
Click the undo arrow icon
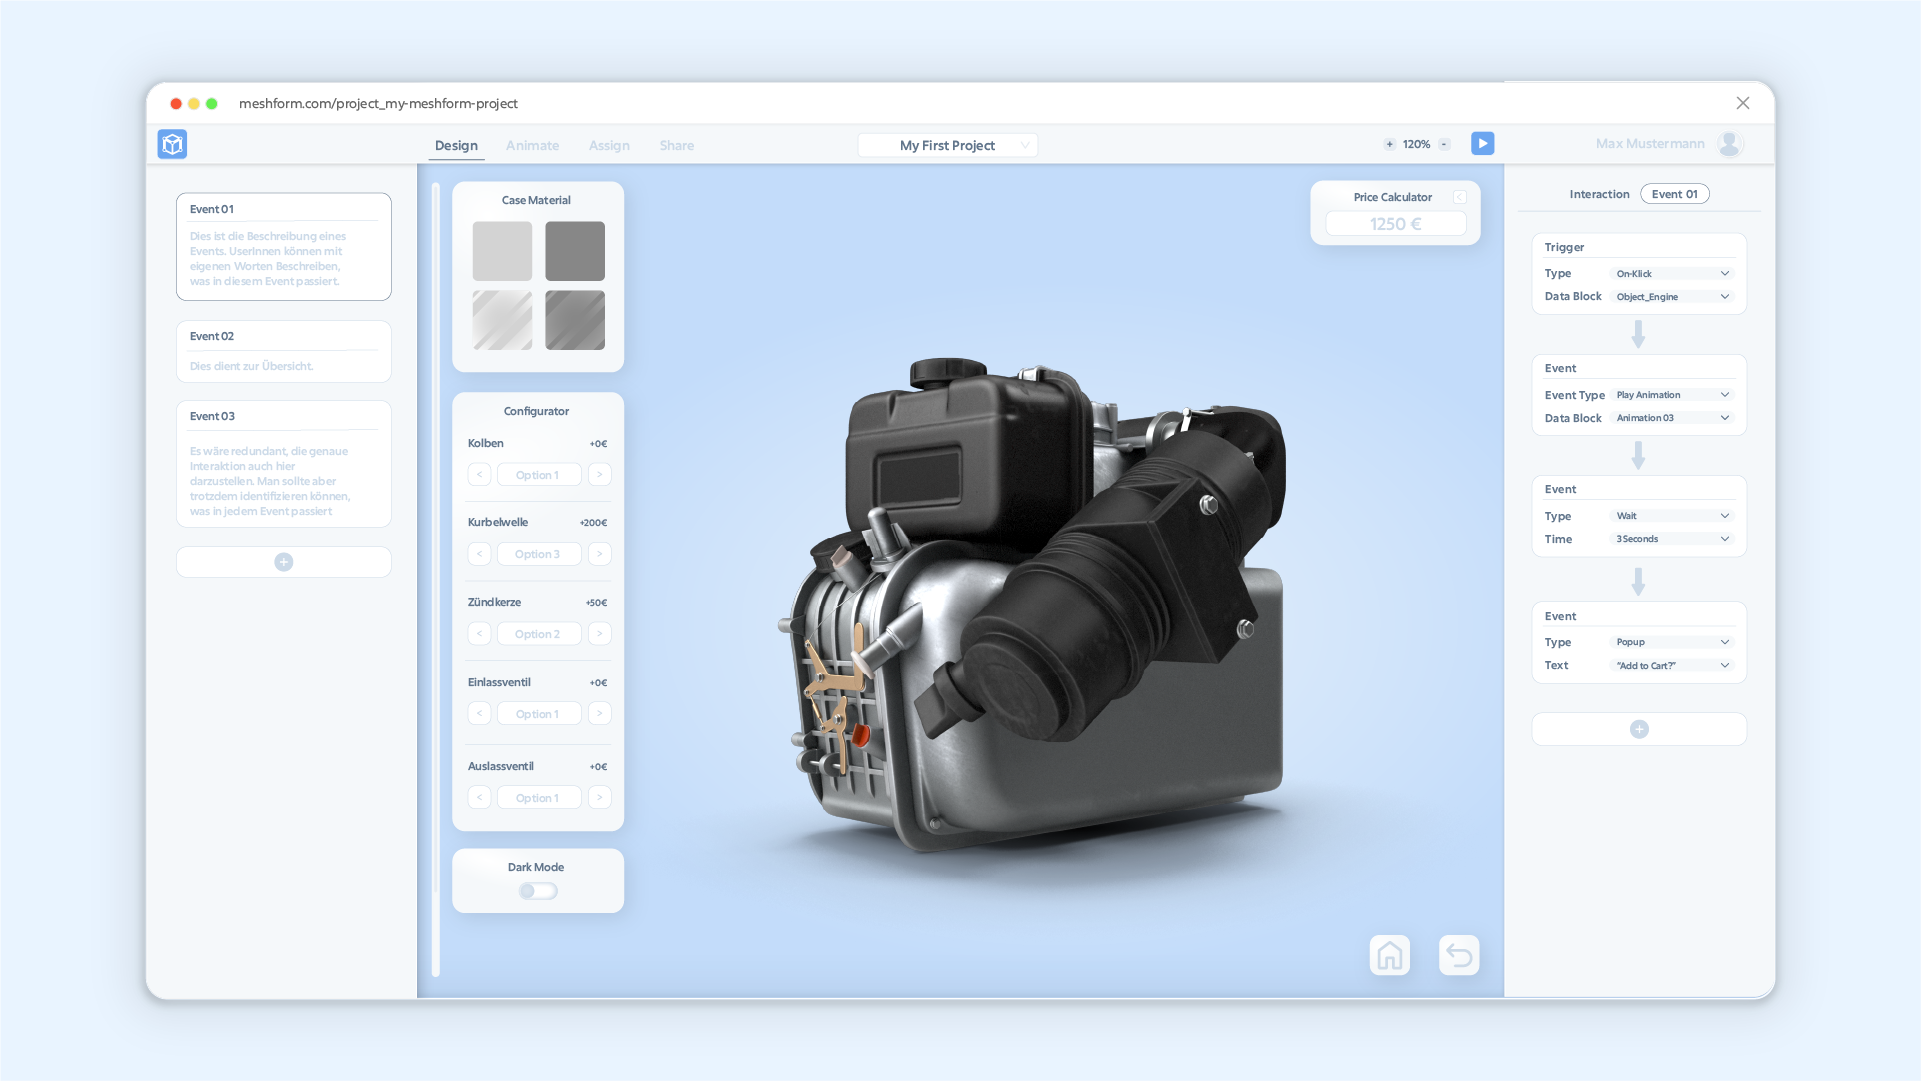tap(1459, 956)
